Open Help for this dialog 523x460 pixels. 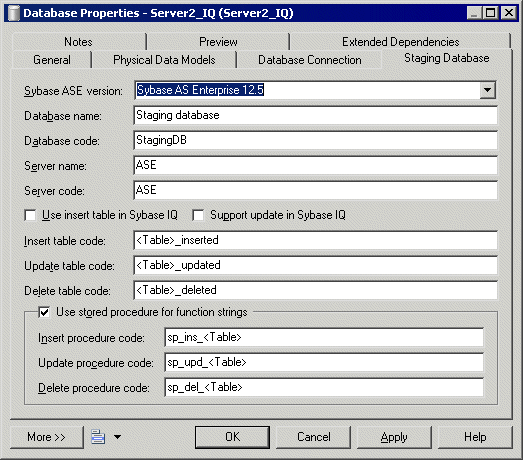475,437
